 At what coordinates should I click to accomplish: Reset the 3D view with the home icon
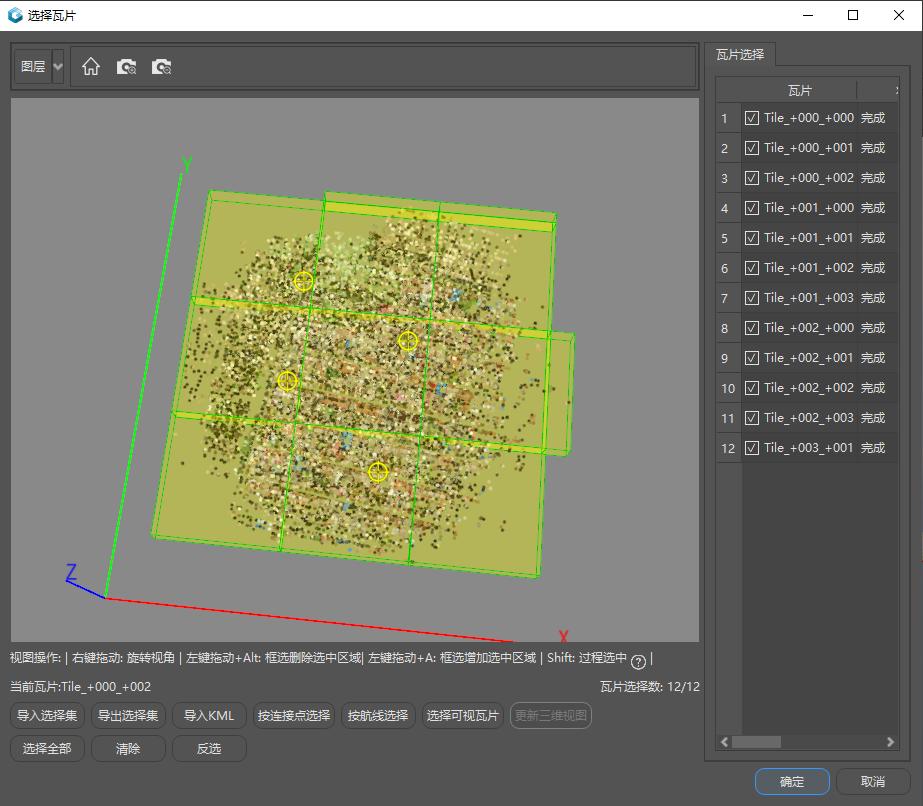click(91, 67)
